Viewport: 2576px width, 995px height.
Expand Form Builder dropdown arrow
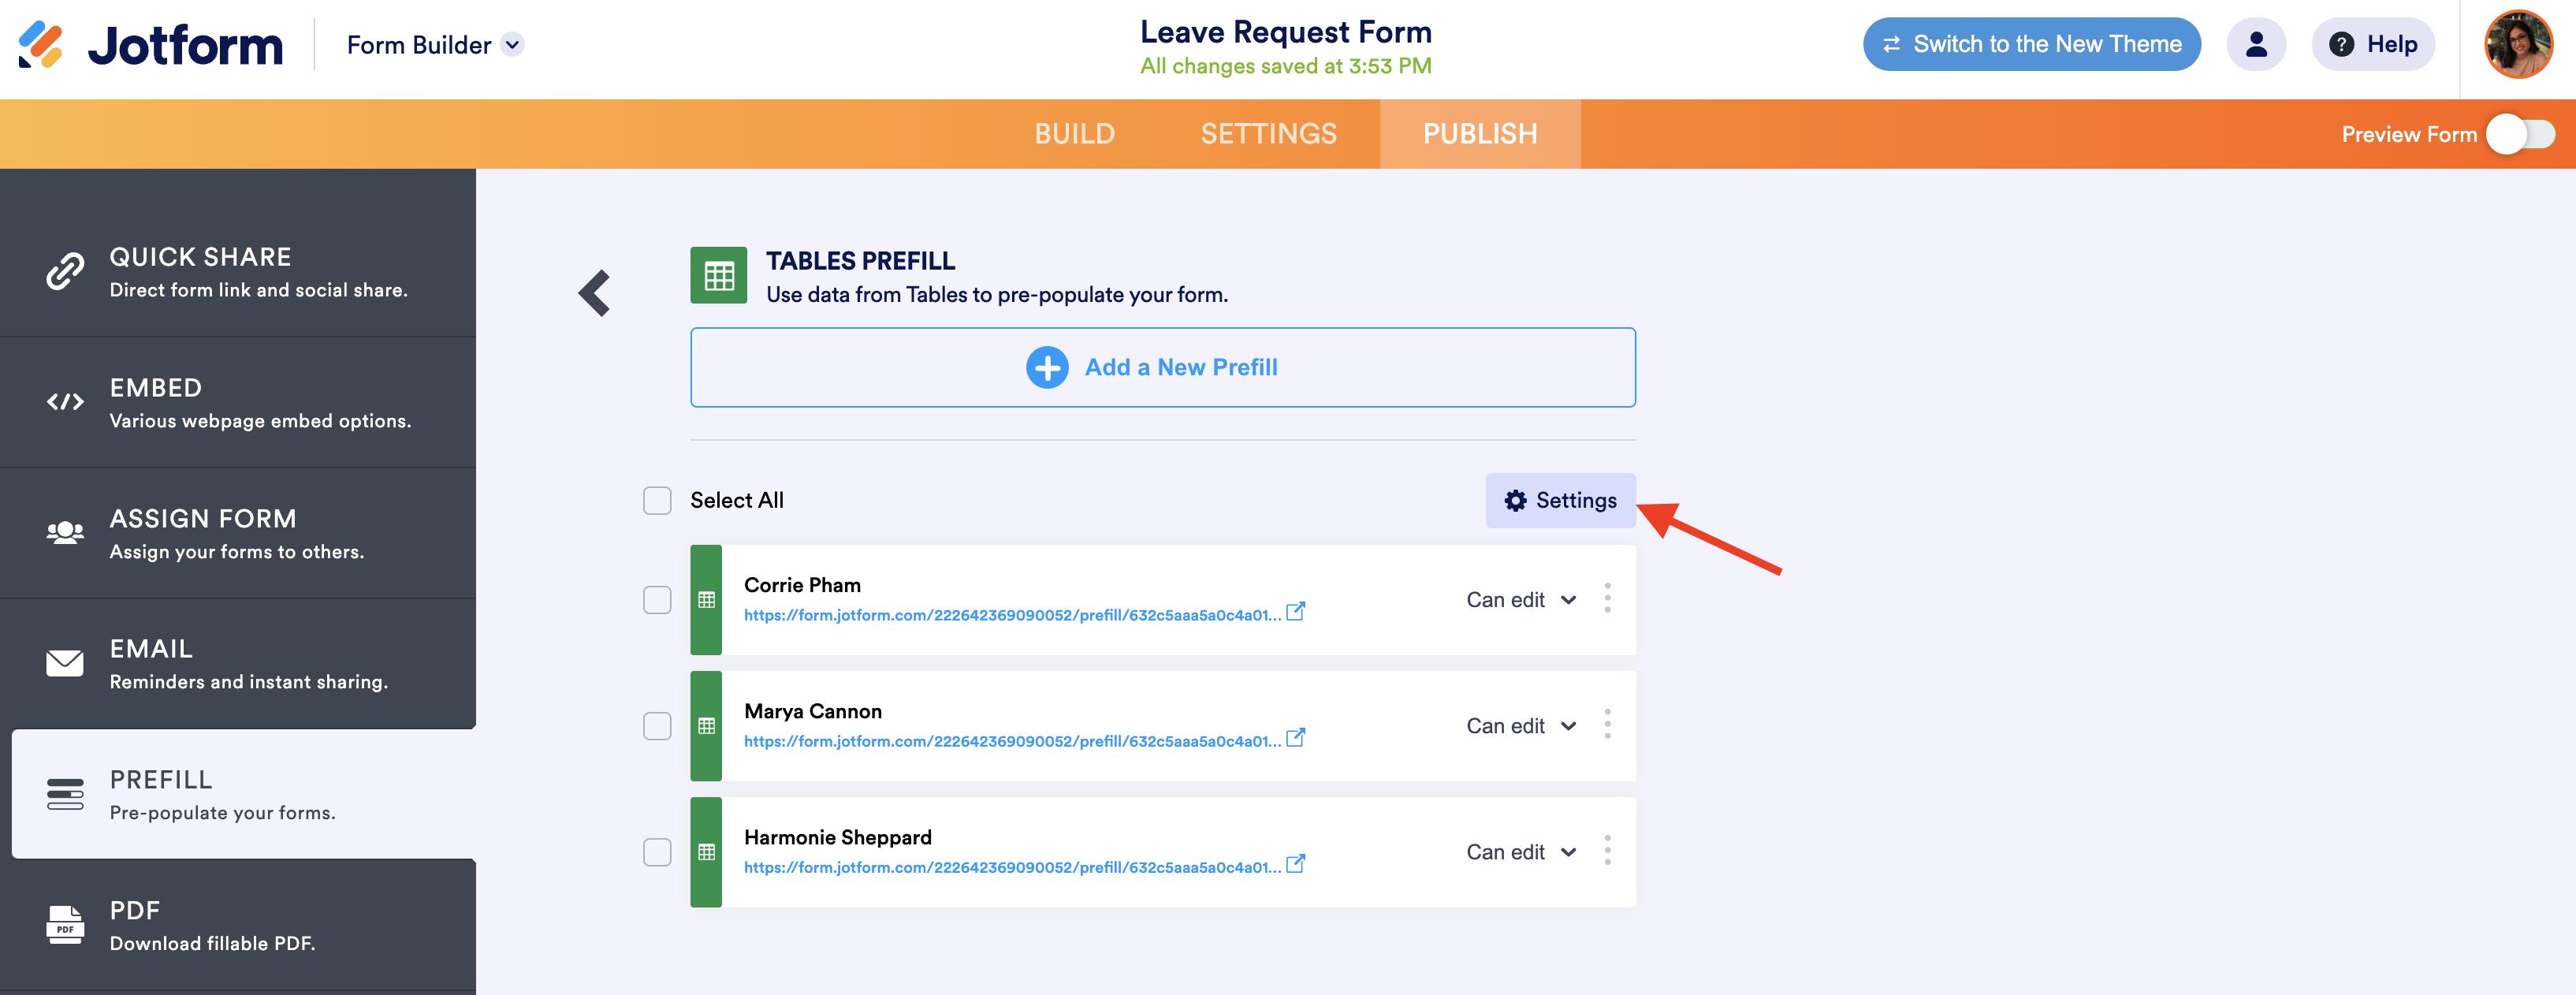point(512,45)
